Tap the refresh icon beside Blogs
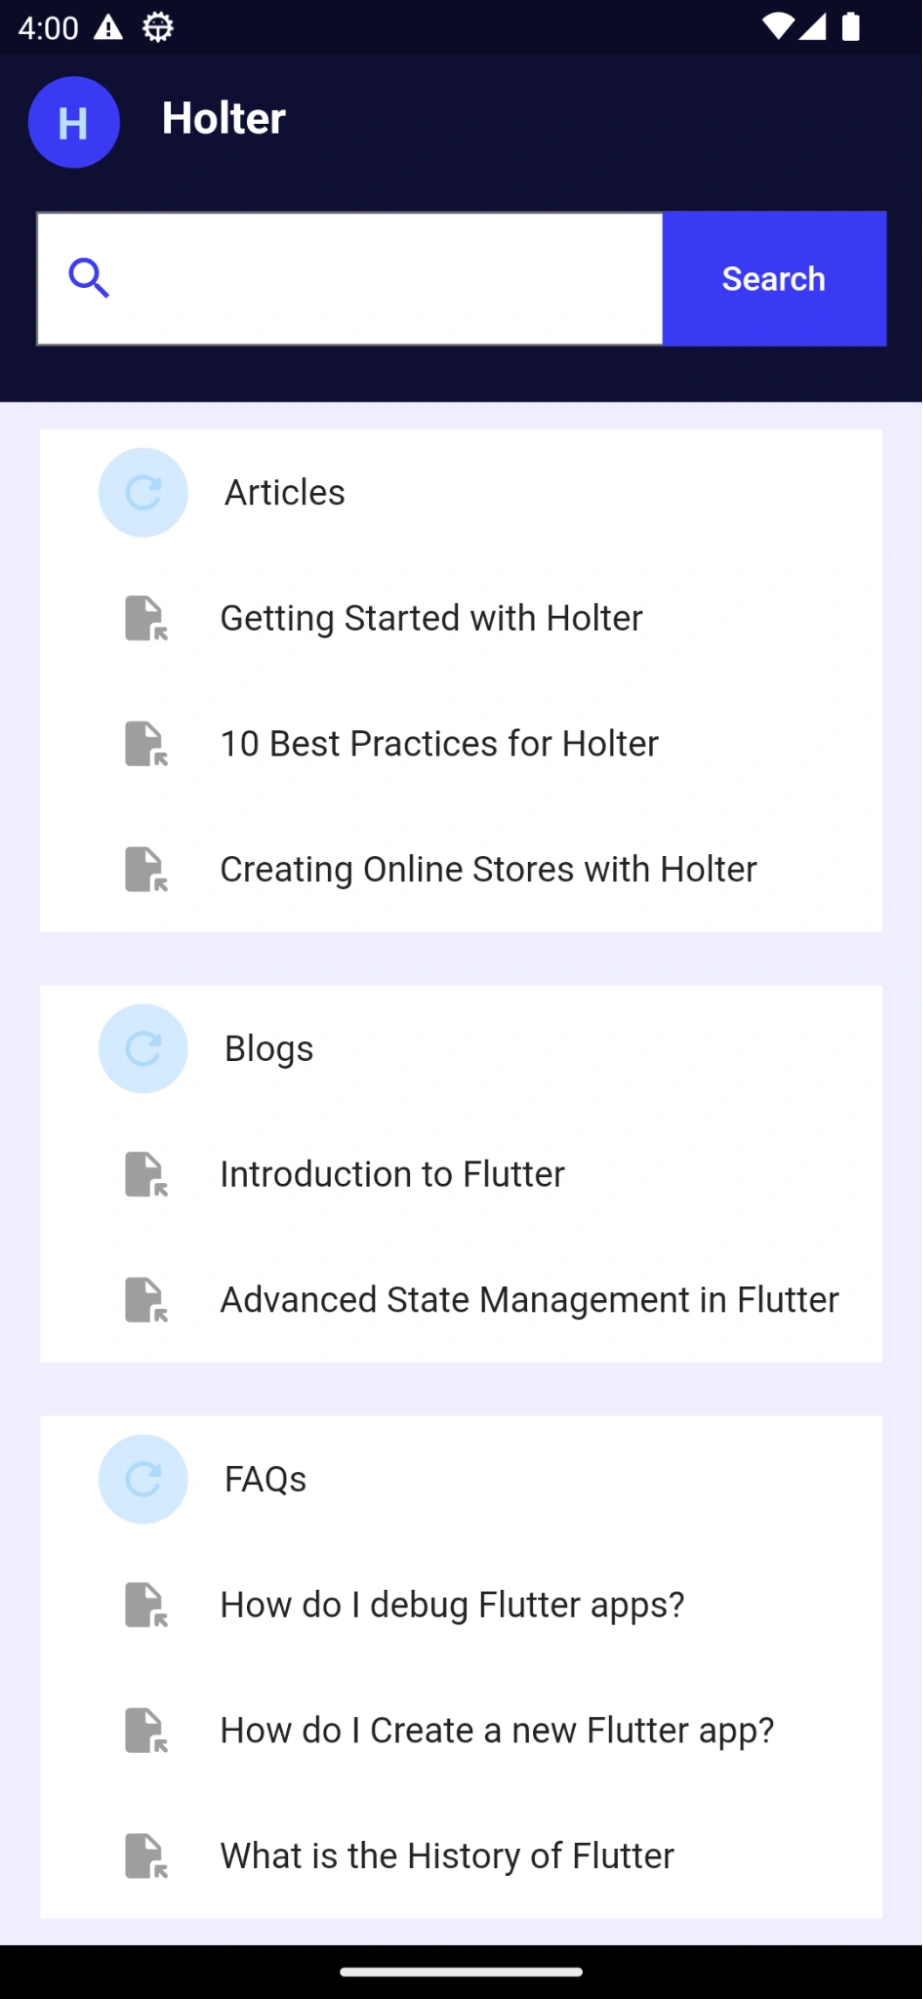This screenshot has width=923, height=1999. 143,1048
